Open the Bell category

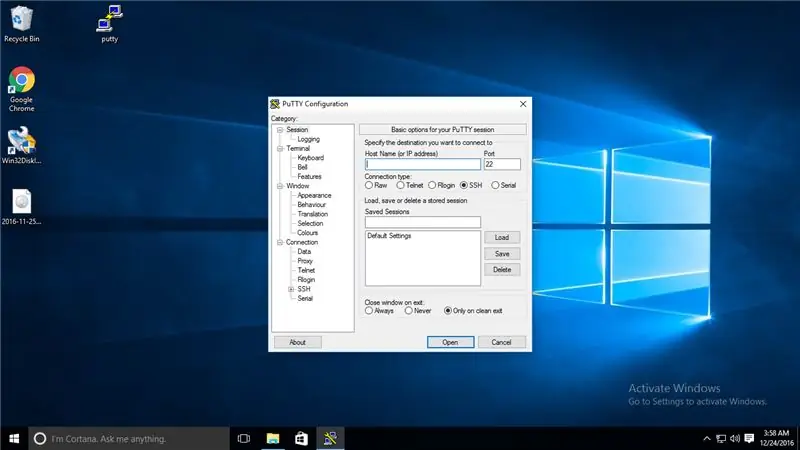tap(303, 167)
